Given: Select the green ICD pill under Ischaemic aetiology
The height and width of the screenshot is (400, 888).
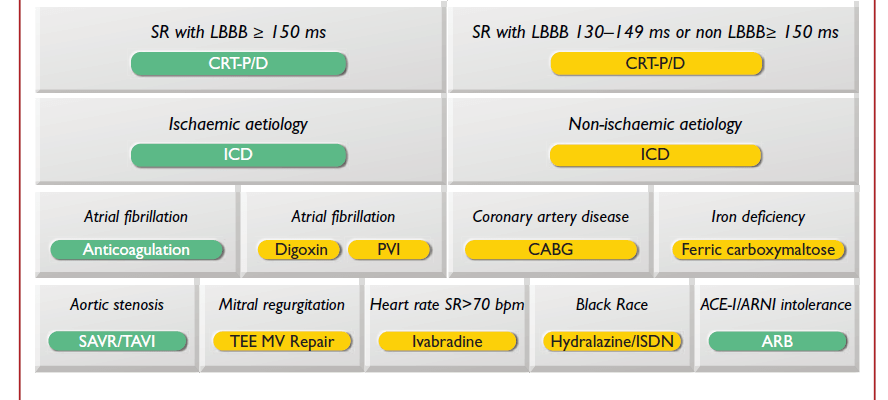Looking at the screenshot, I should 238,155.
